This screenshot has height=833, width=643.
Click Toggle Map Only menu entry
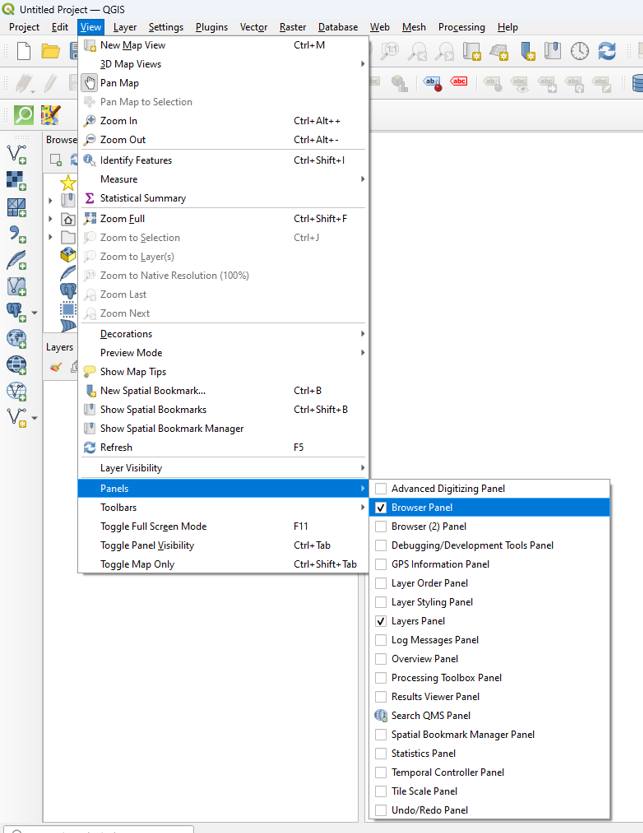point(223,564)
